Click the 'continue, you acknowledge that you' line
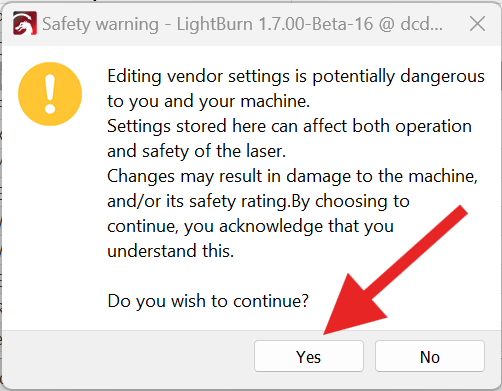This screenshot has height=391, width=502. [251, 226]
